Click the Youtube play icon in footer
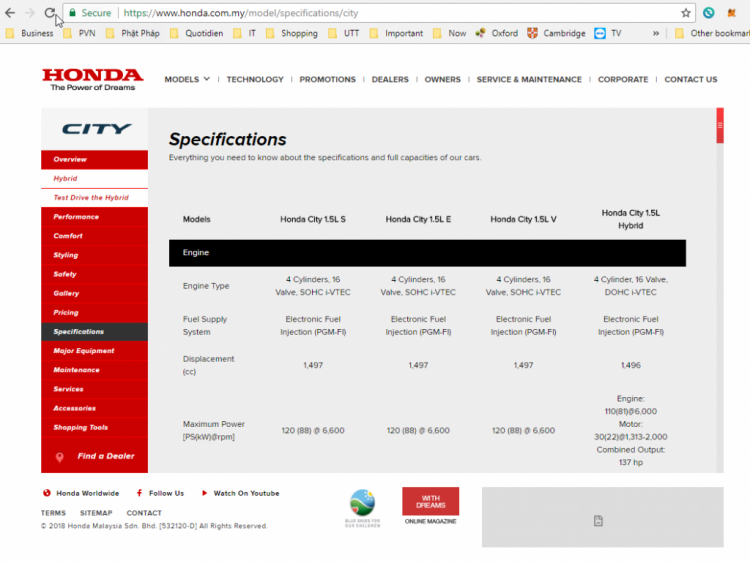This screenshot has width=750, height=563. pos(204,493)
